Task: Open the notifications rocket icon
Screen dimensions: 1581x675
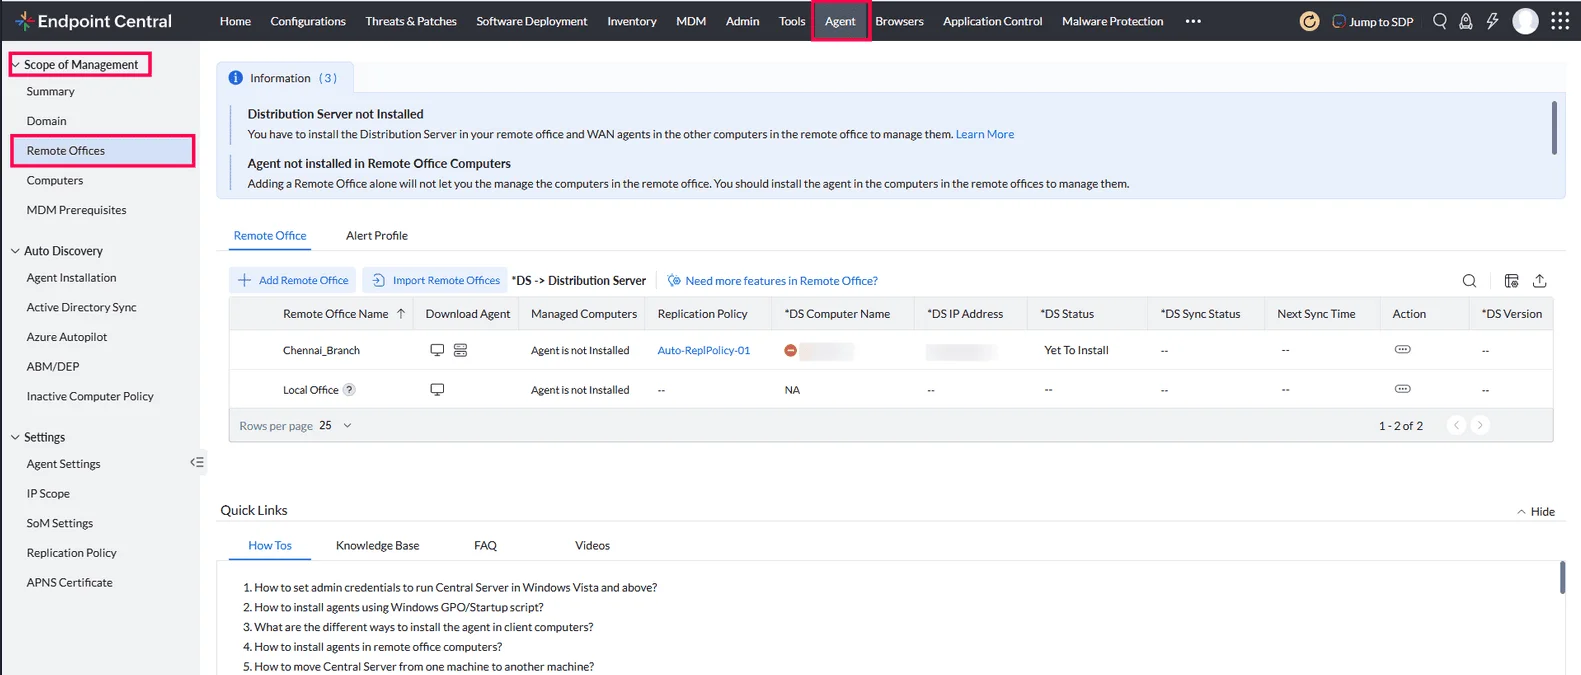Action: 1466,21
